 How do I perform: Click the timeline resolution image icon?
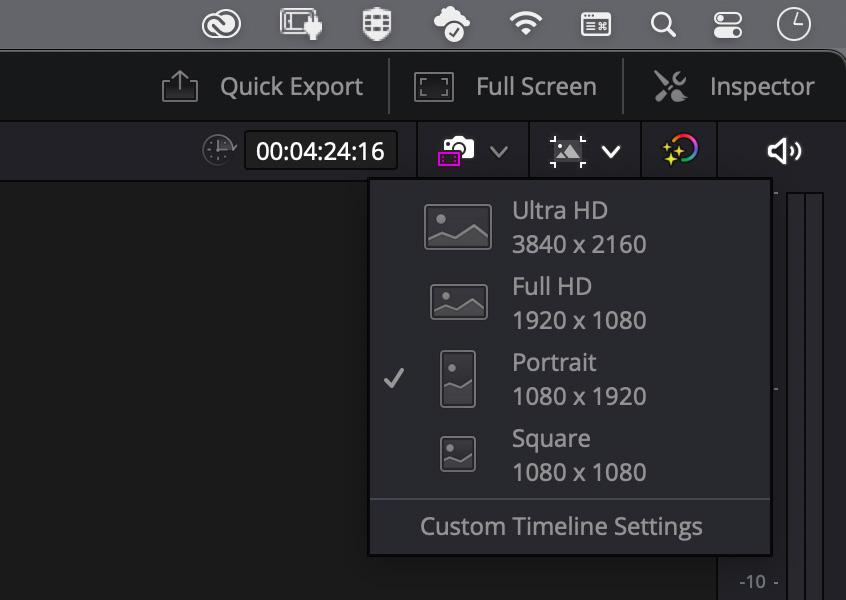coord(568,152)
